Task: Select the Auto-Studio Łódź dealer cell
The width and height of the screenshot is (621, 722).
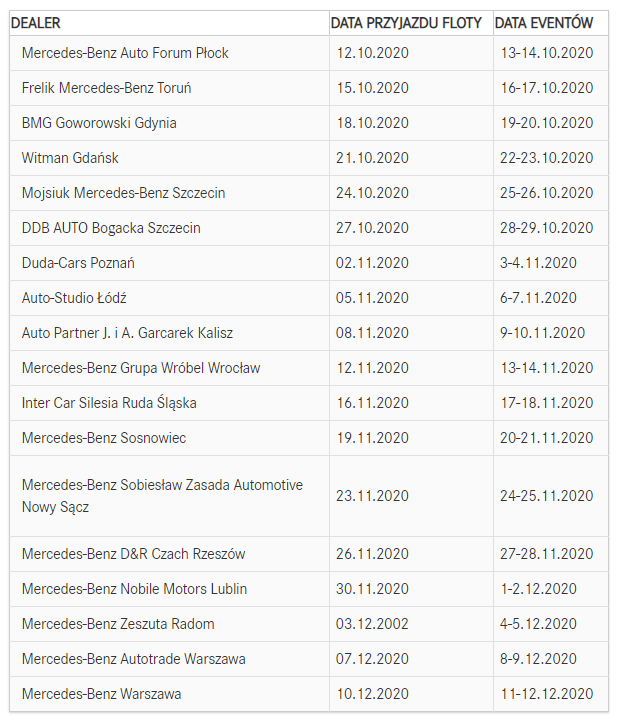Action: (x=74, y=298)
